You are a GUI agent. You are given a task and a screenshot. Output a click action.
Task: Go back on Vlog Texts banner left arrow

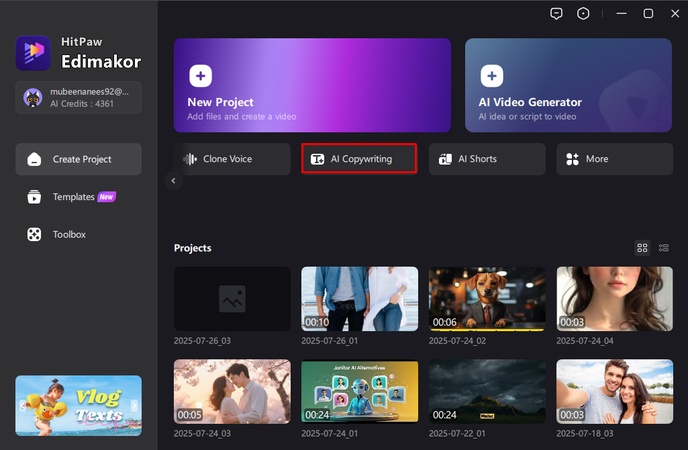pyautogui.click(x=22, y=405)
